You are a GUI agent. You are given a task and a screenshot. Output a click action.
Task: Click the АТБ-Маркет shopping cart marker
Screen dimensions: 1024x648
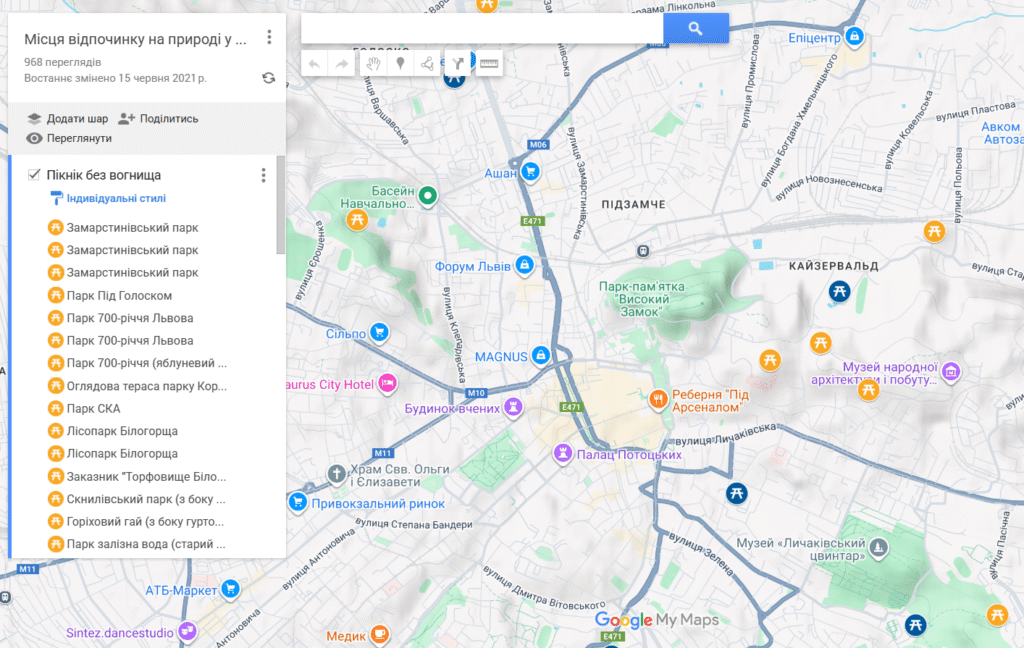coord(230,589)
